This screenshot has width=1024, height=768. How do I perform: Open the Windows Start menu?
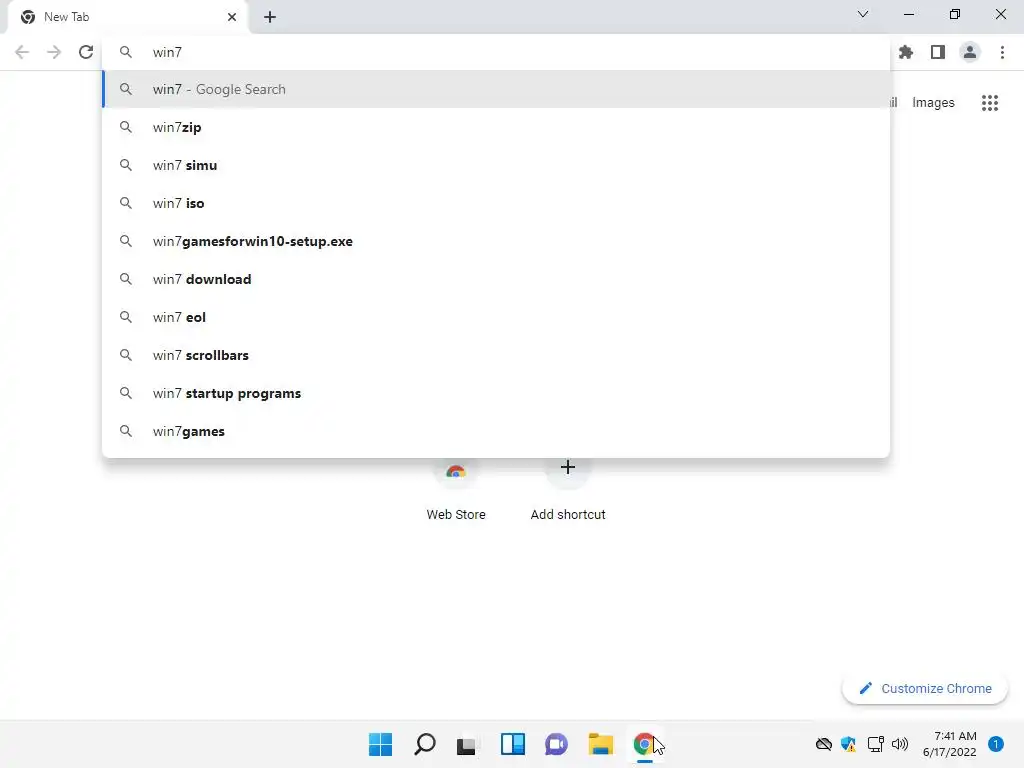pos(380,744)
